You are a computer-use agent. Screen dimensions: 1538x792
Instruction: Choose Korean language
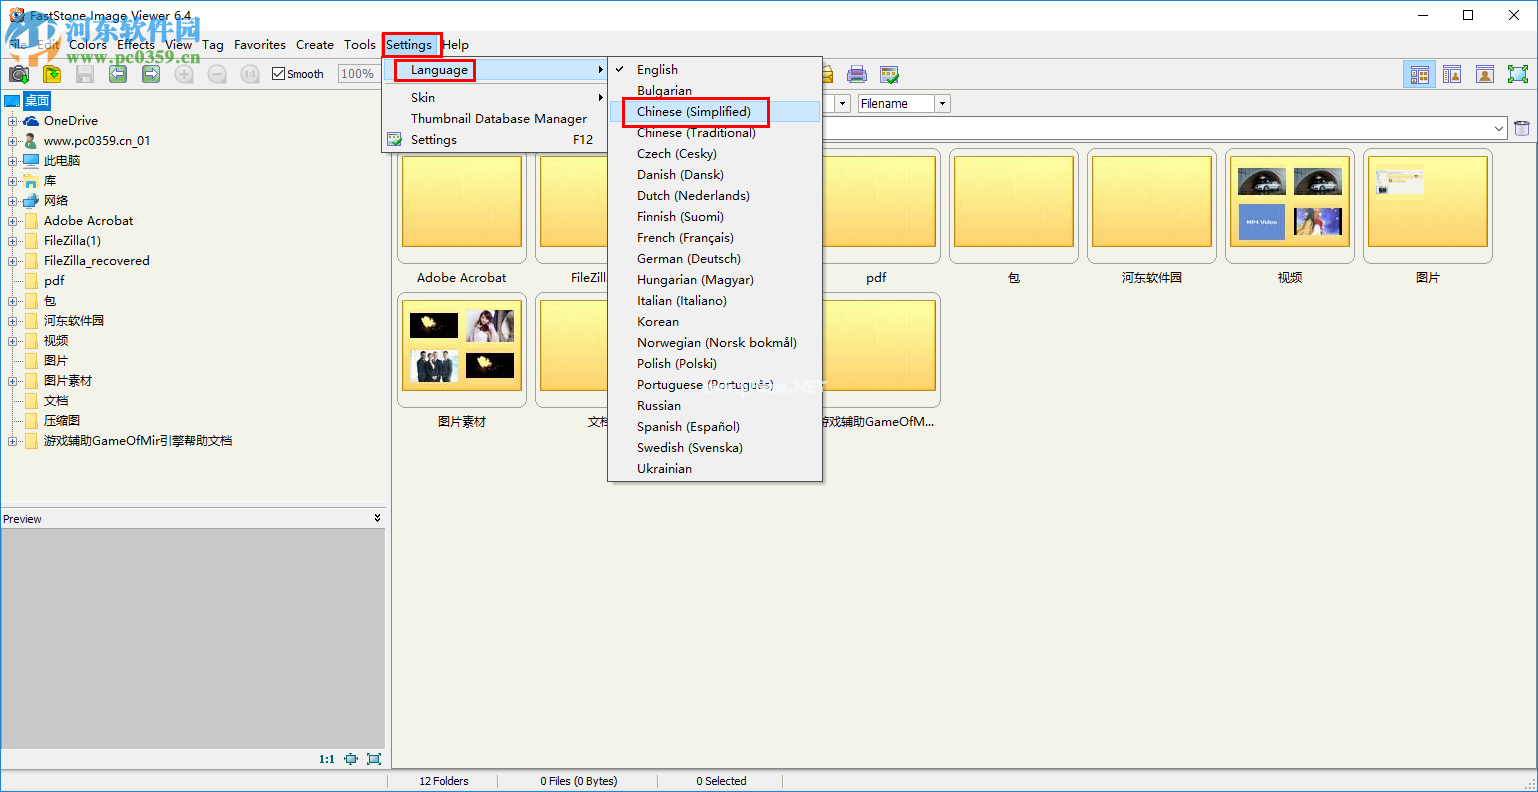click(715, 321)
